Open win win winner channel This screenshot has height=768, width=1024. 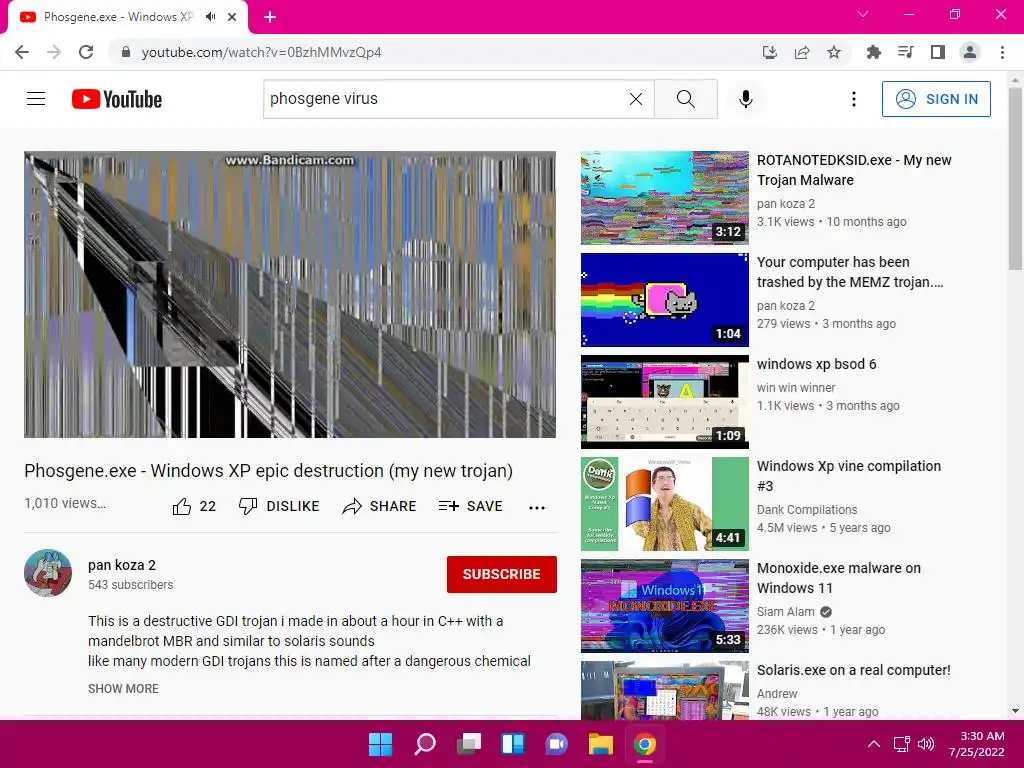coord(795,387)
